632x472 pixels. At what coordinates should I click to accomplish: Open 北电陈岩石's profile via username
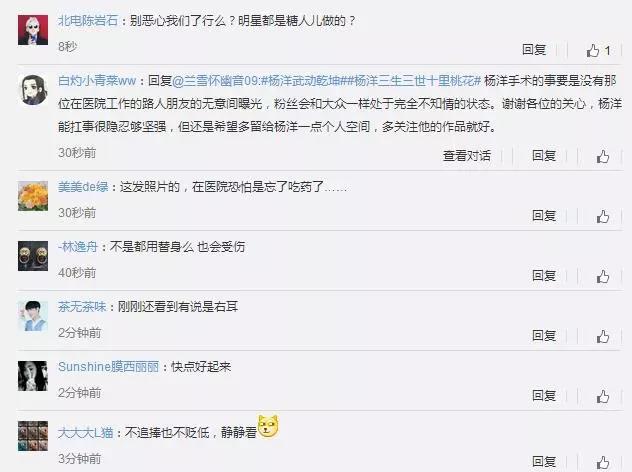pos(88,20)
